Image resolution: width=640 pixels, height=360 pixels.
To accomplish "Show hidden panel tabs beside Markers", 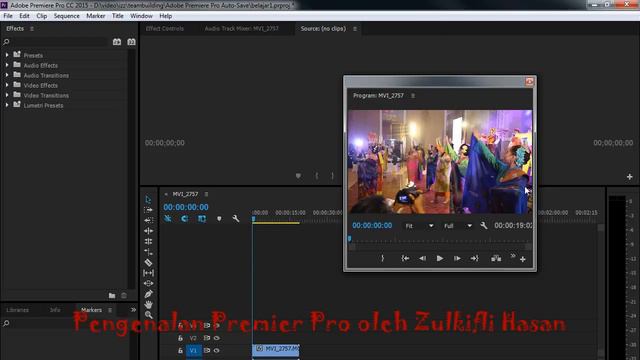I will click(133, 310).
